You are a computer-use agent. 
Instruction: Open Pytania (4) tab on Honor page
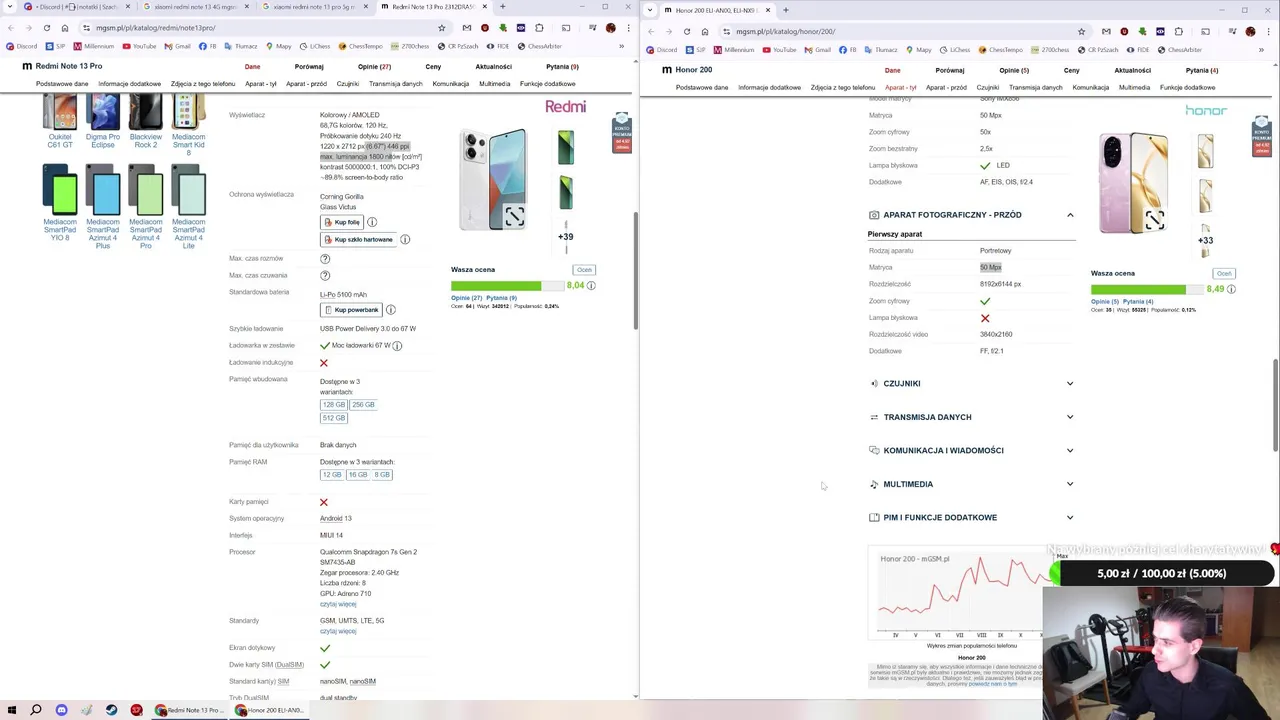click(x=1201, y=71)
